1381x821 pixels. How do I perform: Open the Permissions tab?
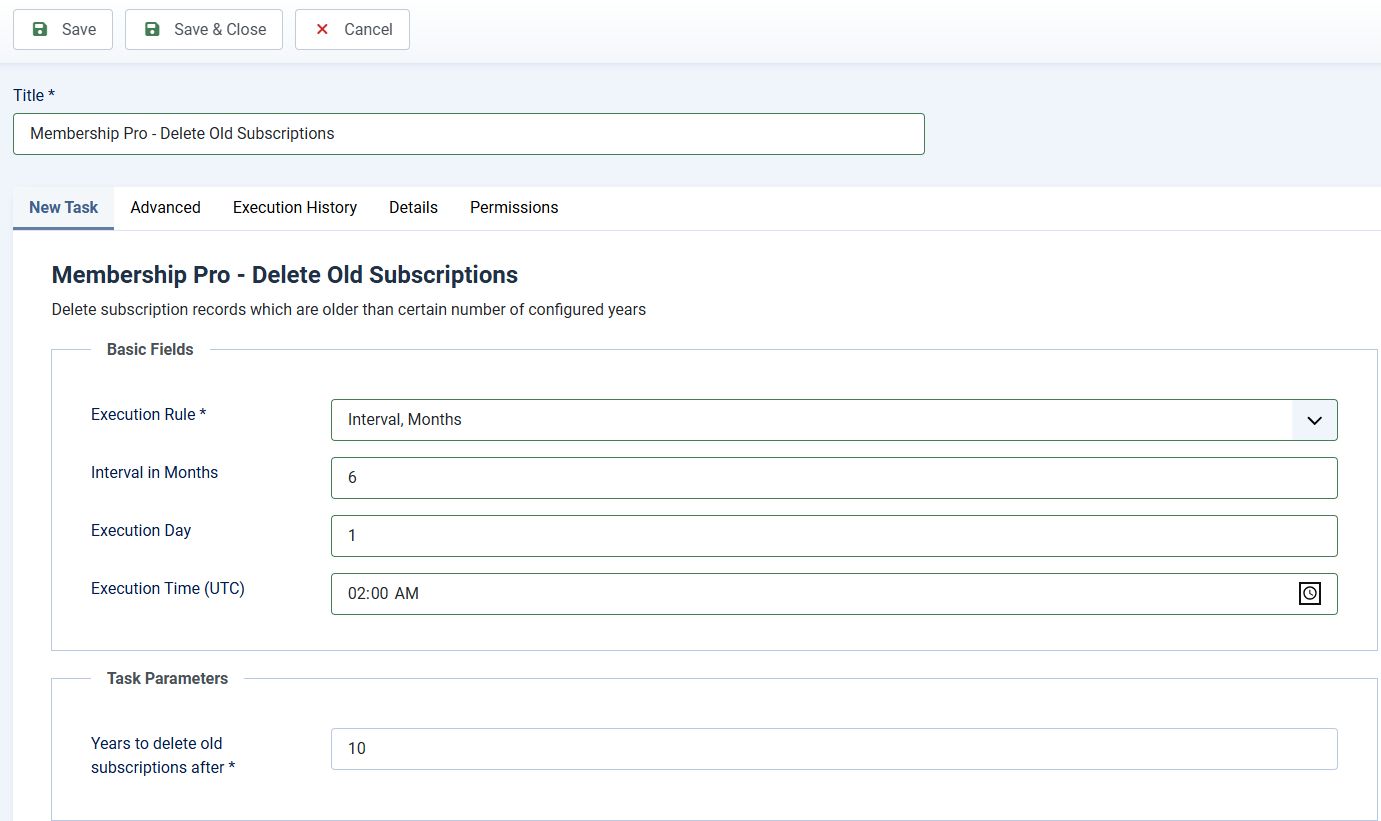click(514, 208)
